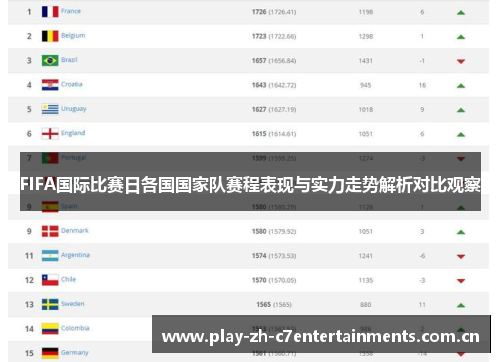Select Belgium's points value 1723 (1722.66)

tap(274, 36)
